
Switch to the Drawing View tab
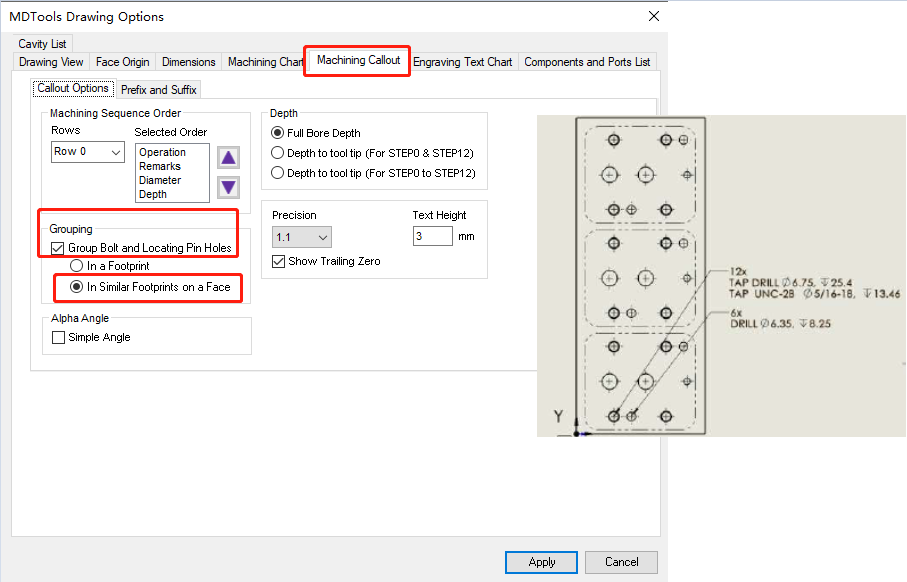pos(51,62)
